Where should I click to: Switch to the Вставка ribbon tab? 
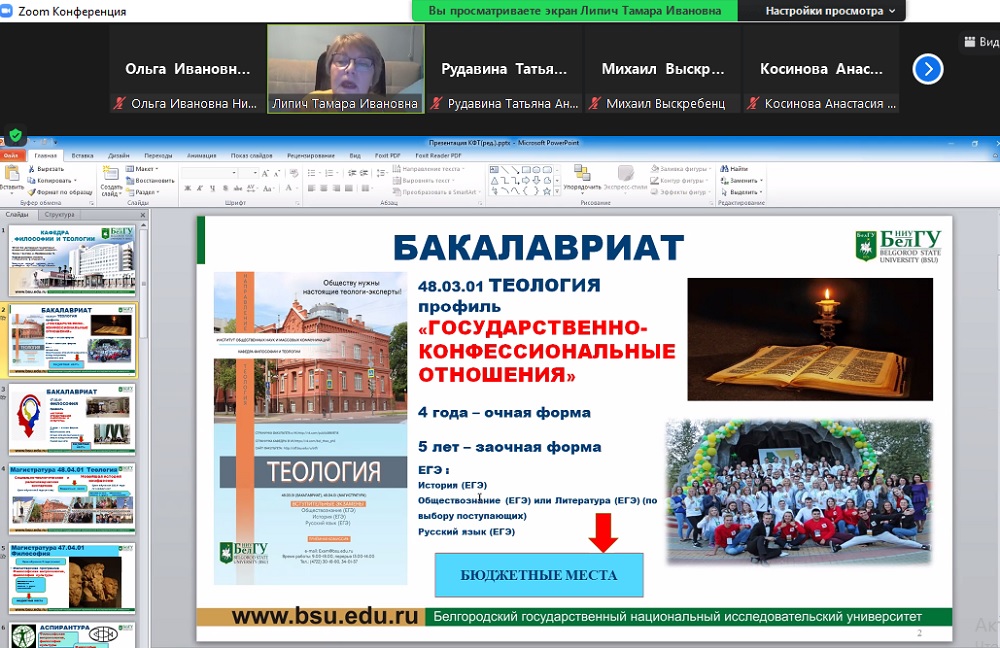point(82,156)
